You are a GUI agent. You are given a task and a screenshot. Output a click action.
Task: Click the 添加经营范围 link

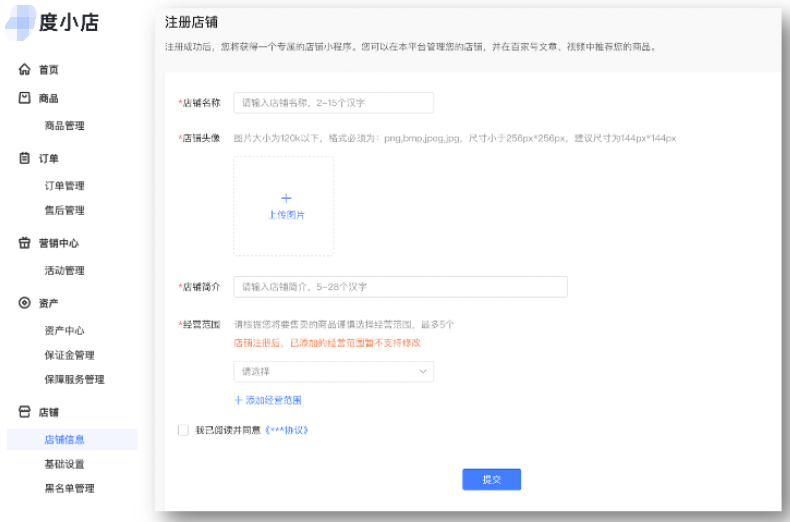(x=268, y=400)
